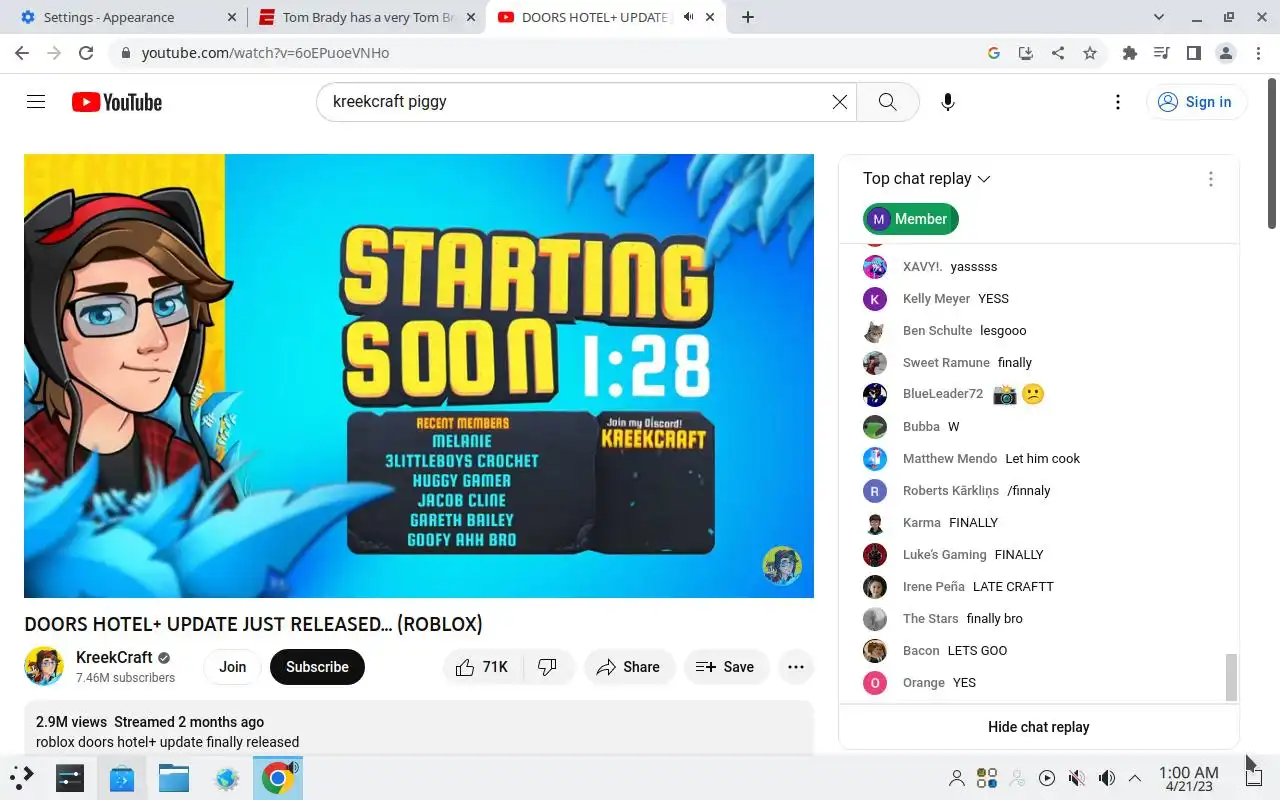The height and width of the screenshot is (800, 1280).
Task: Go back one page in the browser
Action: pos(22,53)
